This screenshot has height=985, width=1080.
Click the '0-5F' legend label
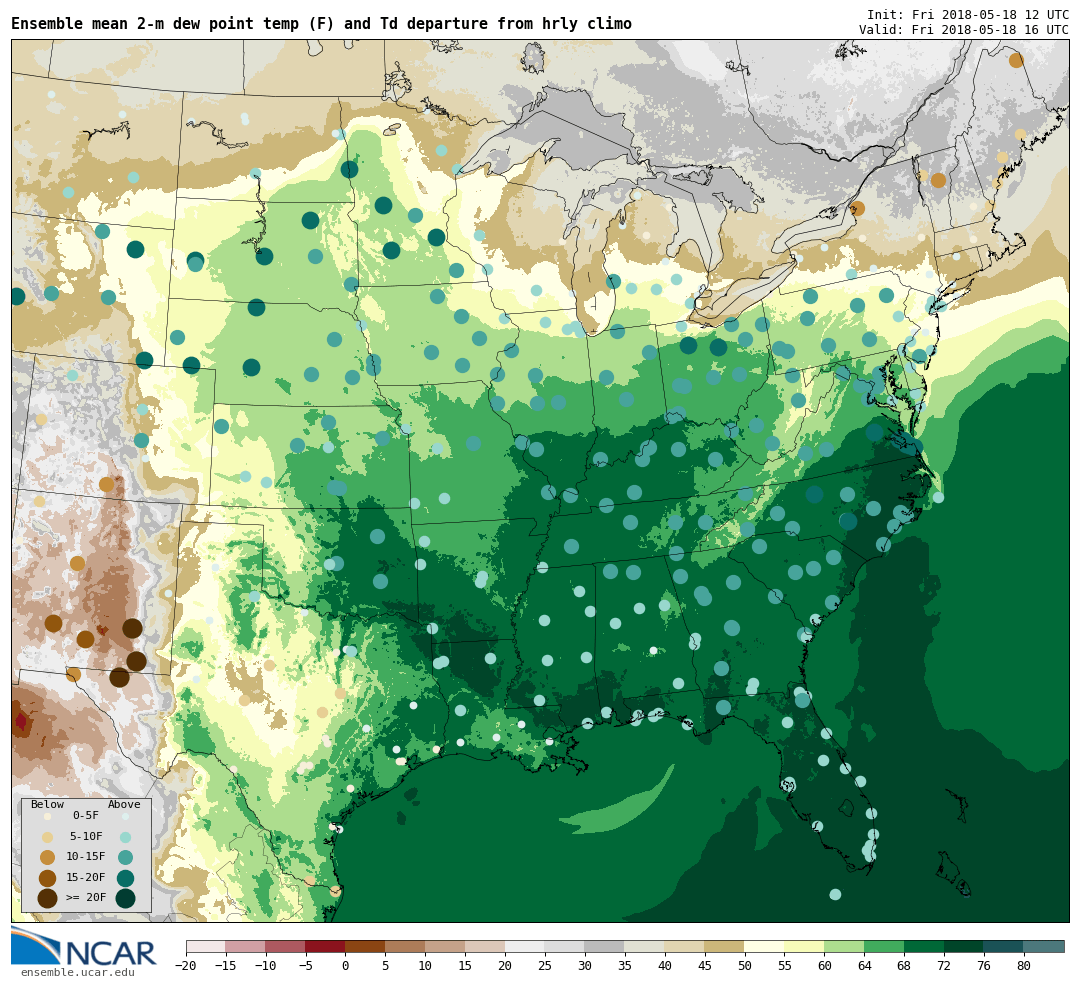[86, 816]
